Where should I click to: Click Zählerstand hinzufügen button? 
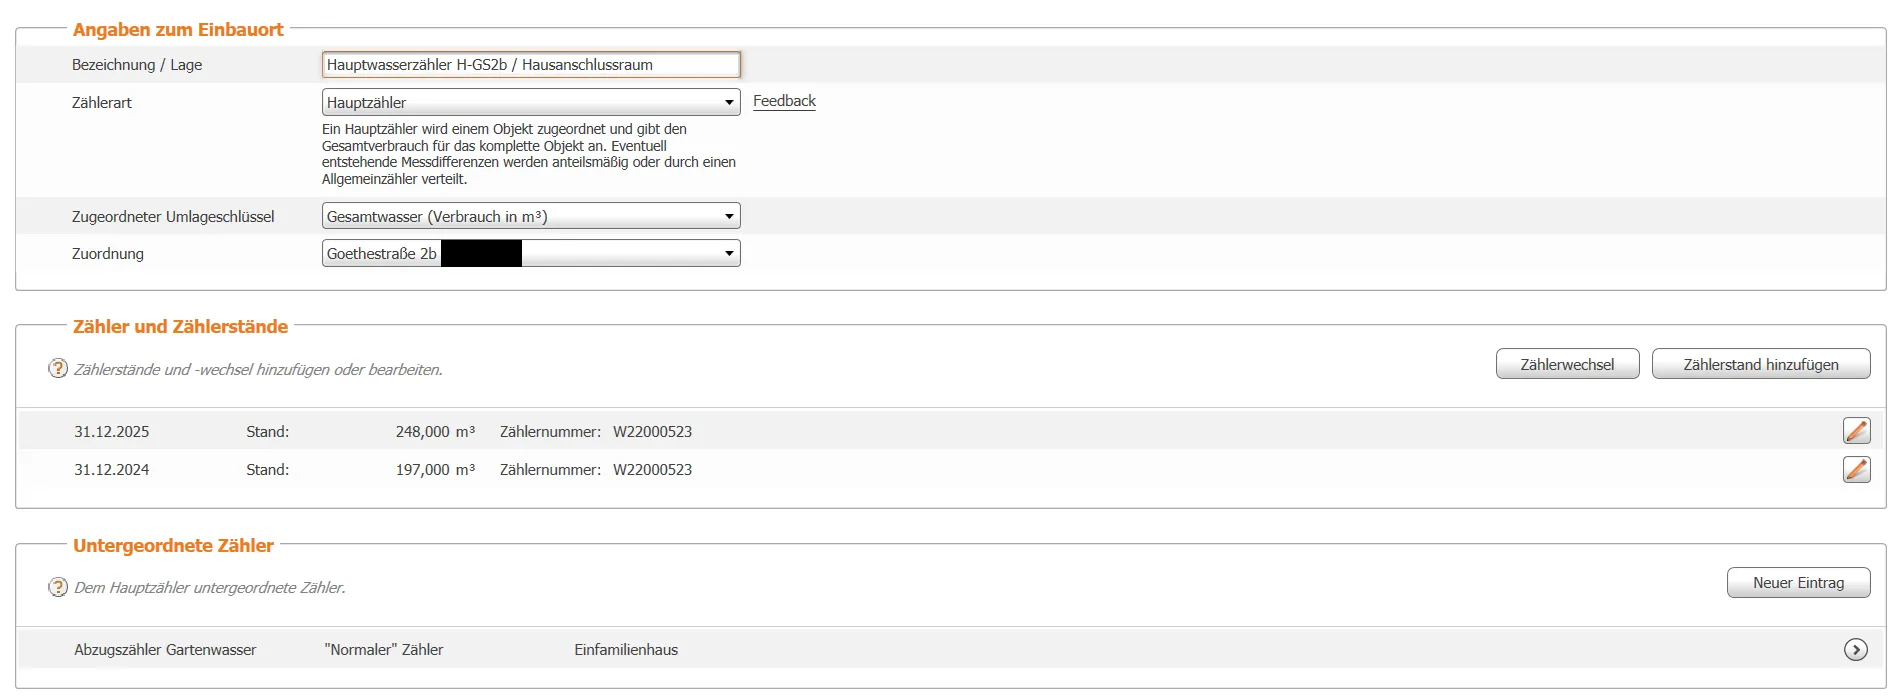[1760, 365]
